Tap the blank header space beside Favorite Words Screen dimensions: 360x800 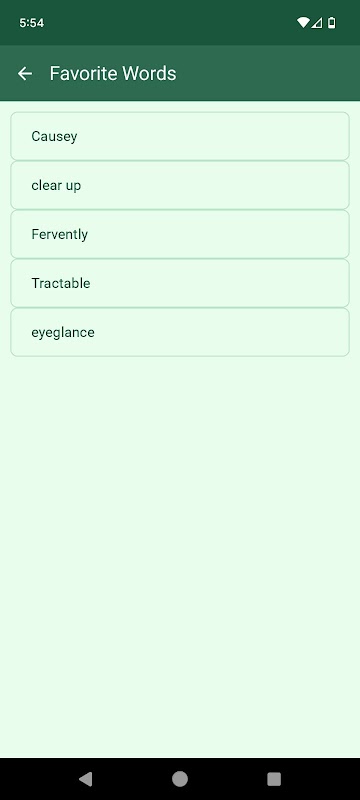pos(268,73)
